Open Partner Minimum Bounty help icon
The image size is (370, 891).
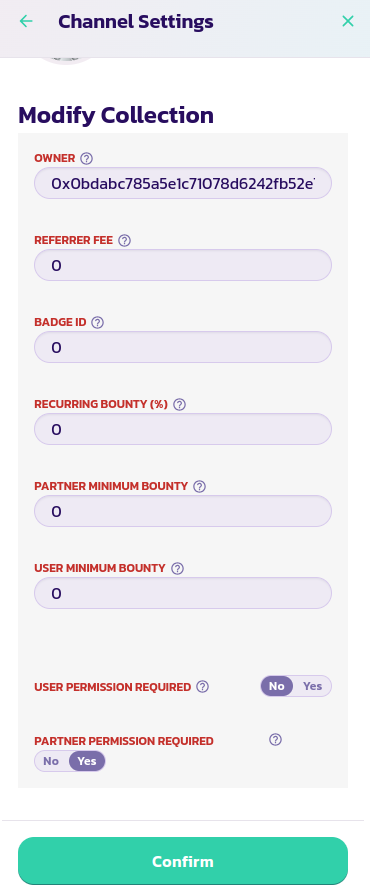pos(199,486)
